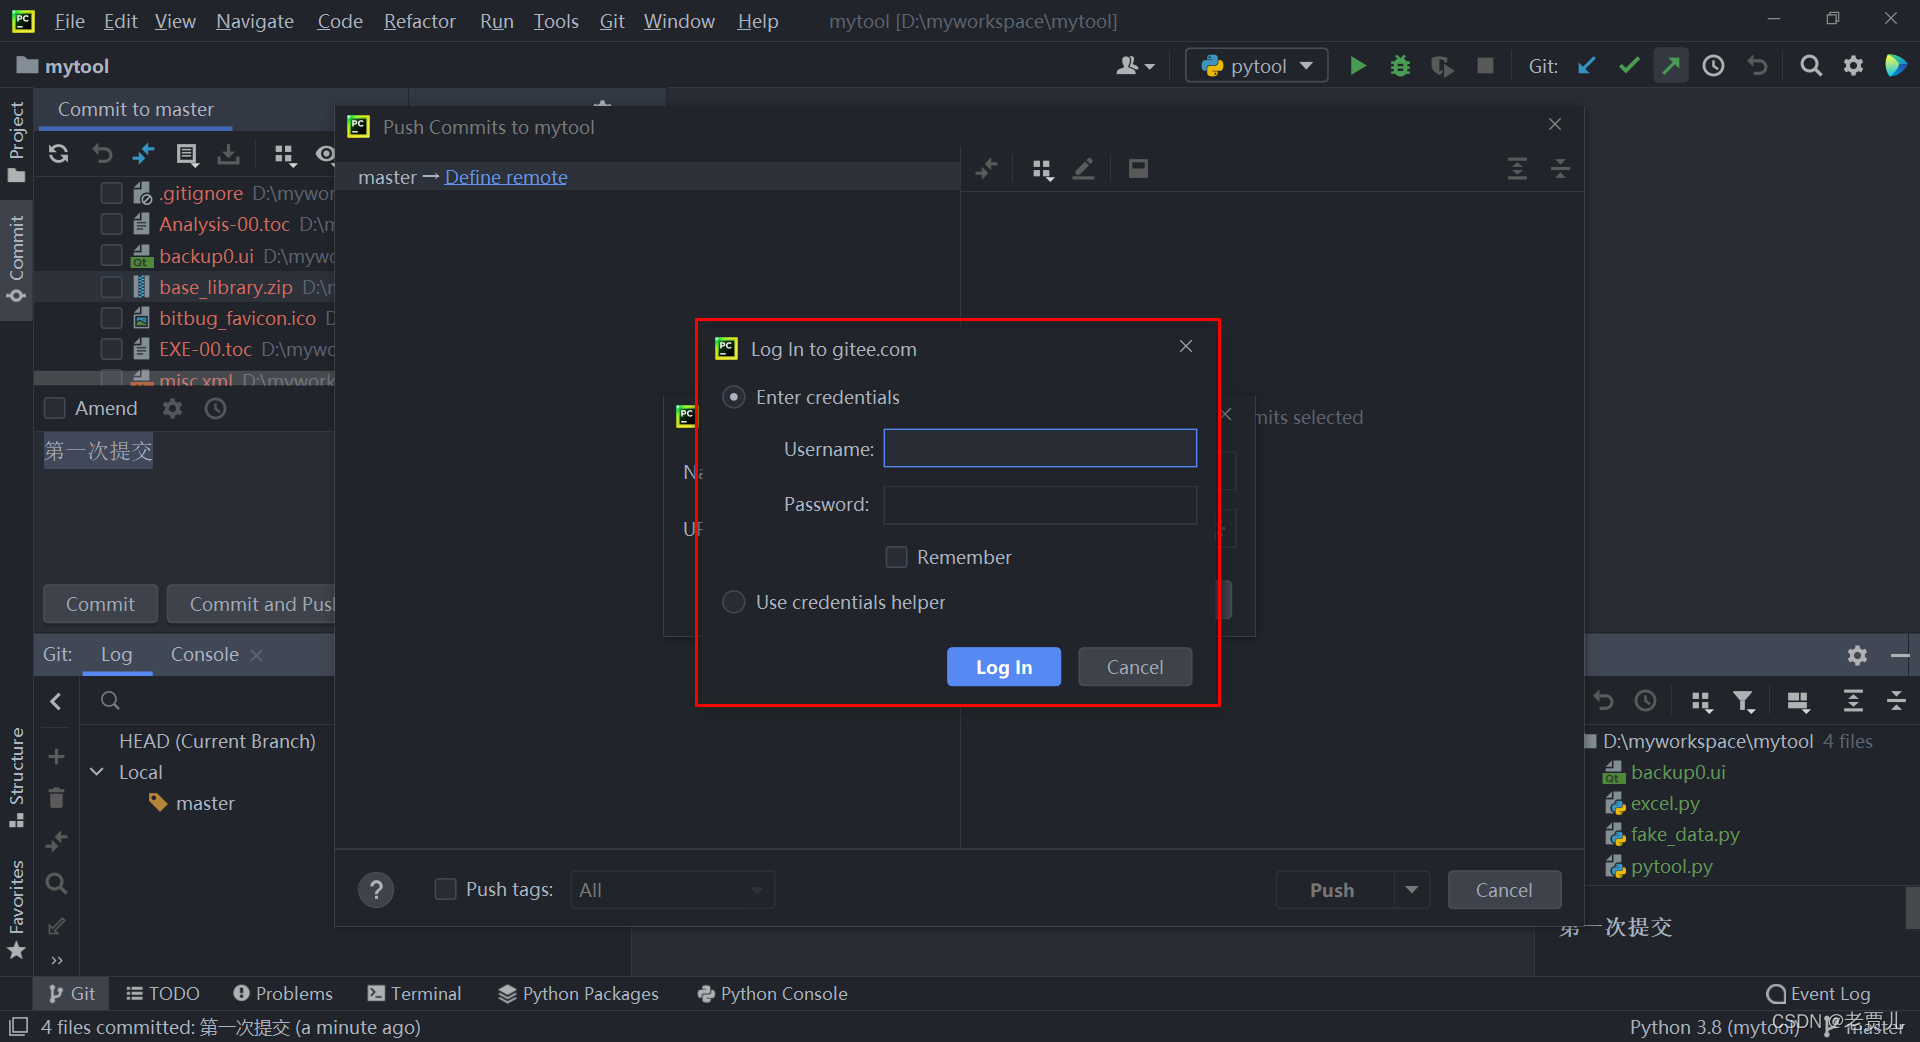Select Use credentials helper option

pos(734,602)
